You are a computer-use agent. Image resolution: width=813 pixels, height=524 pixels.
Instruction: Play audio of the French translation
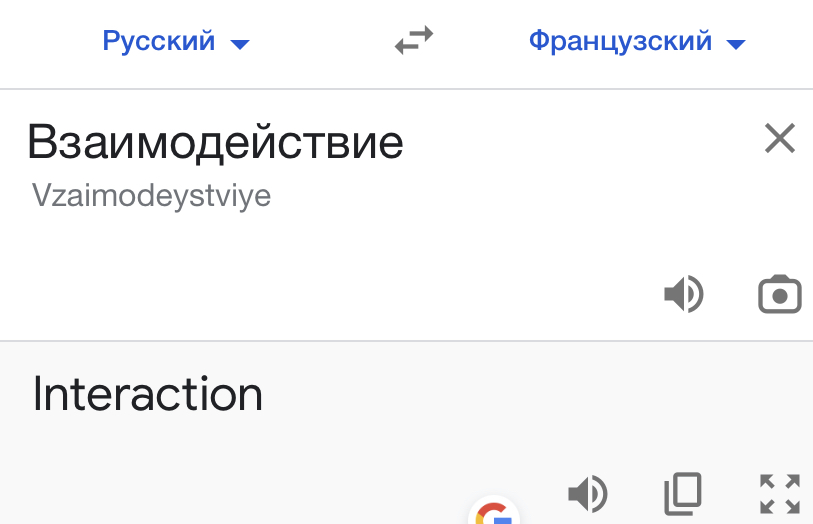point(588,493)
